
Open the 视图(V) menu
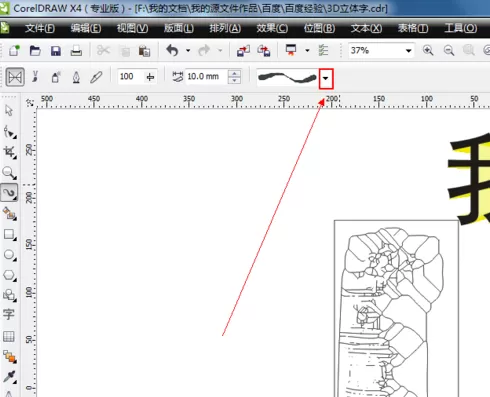(132, 28)
